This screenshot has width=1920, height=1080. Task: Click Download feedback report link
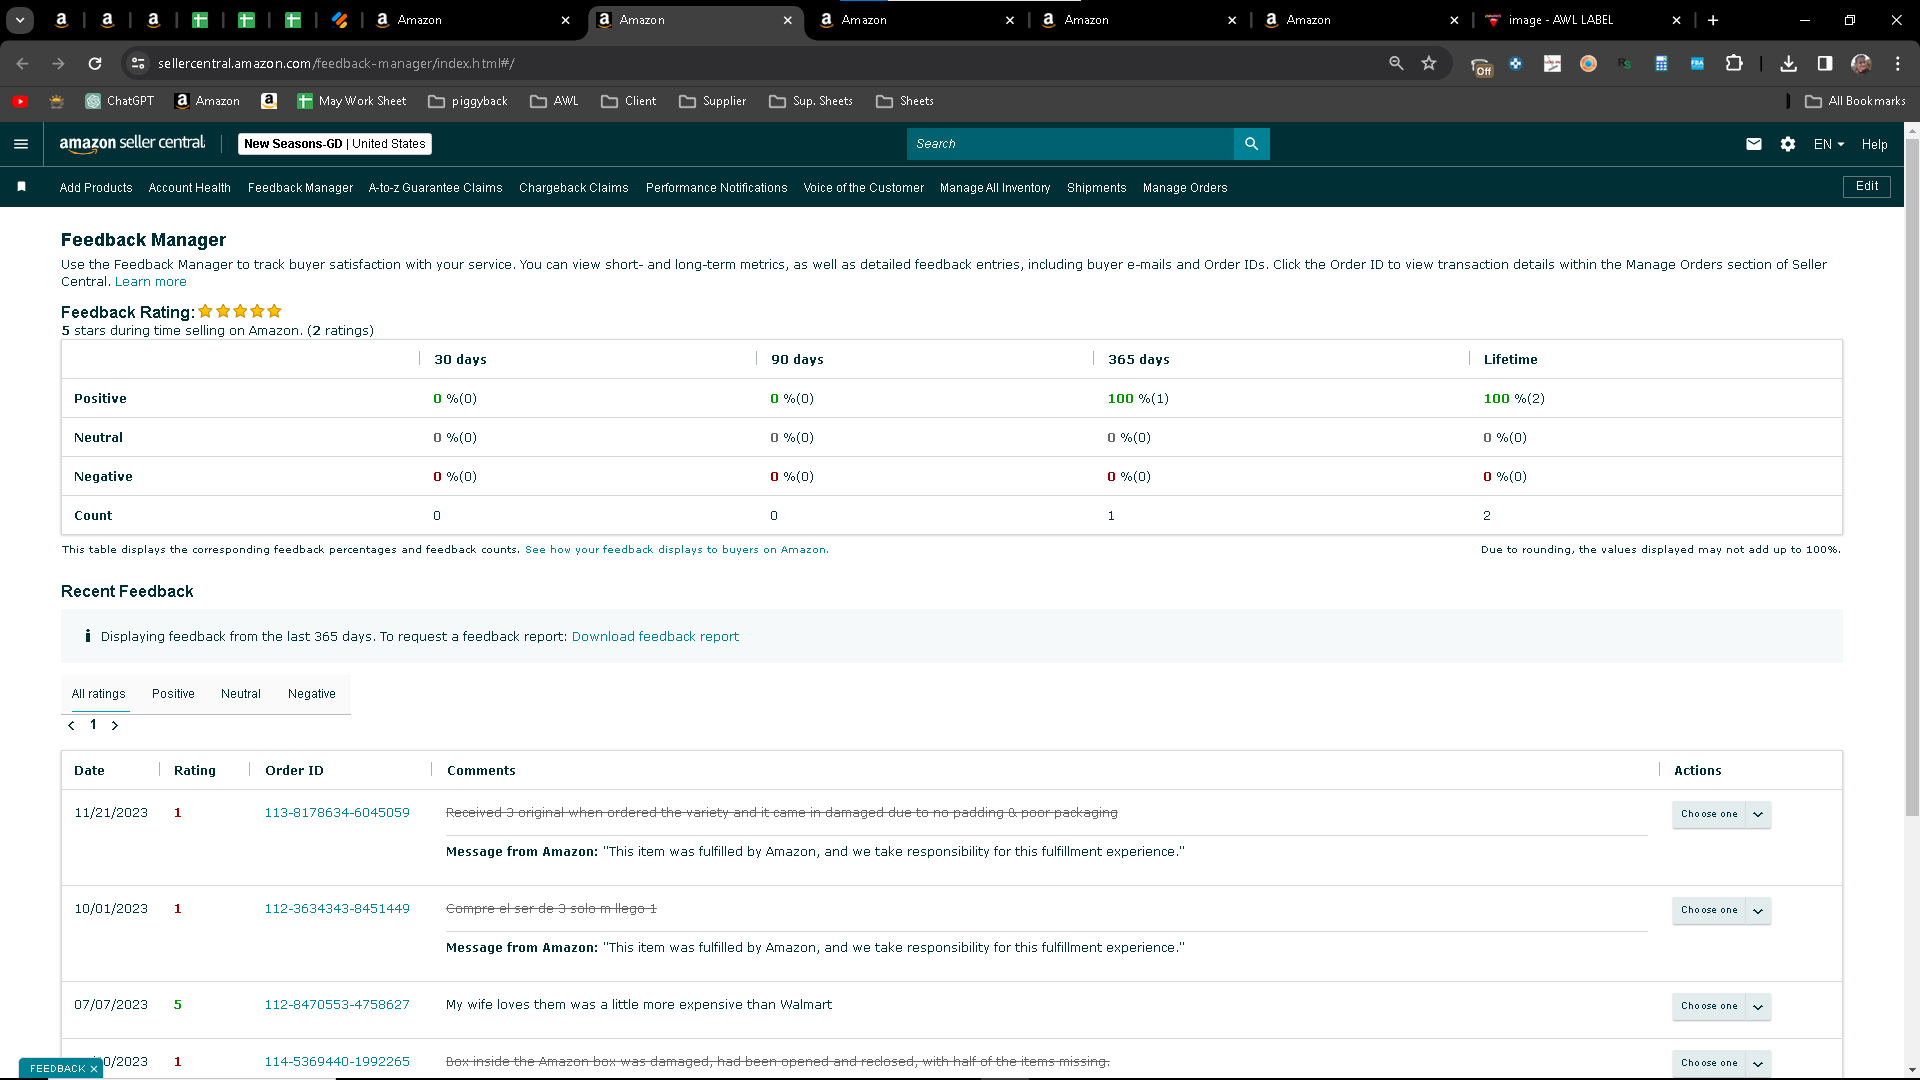(x=655, y=637)
